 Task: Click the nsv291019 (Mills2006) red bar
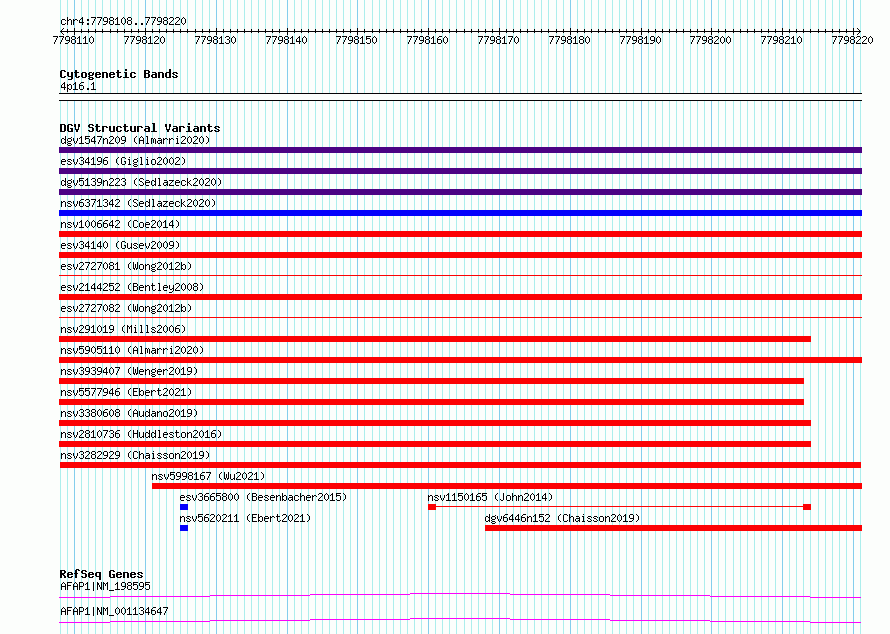pyautogui.click(x=435, y=339)
